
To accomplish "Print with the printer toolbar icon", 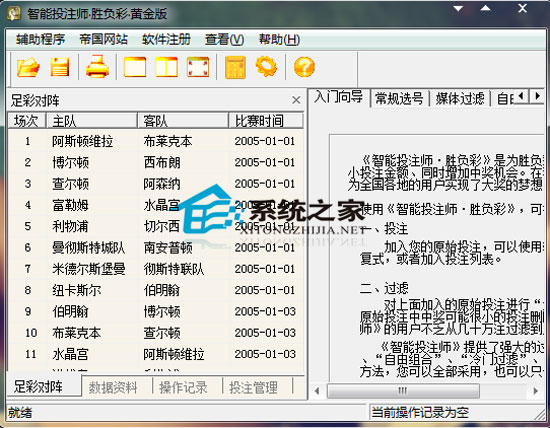I will (97, 66).
